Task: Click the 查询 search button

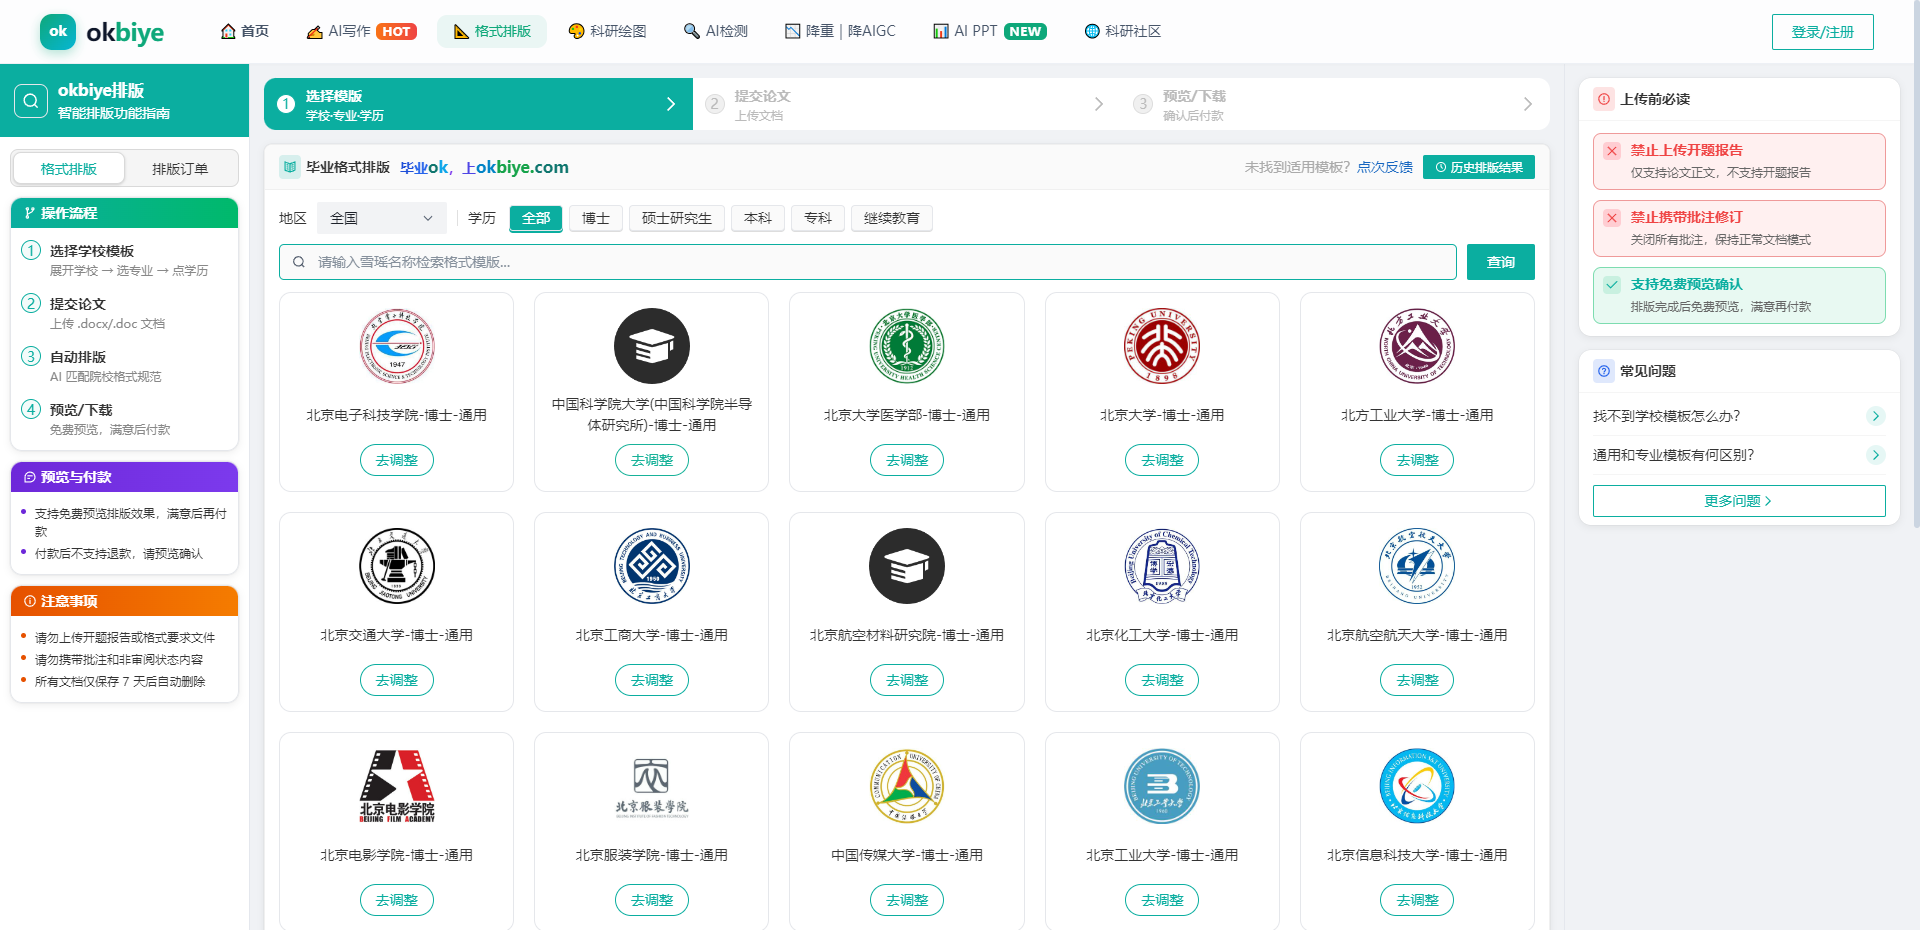Action: click(1501, 262)
